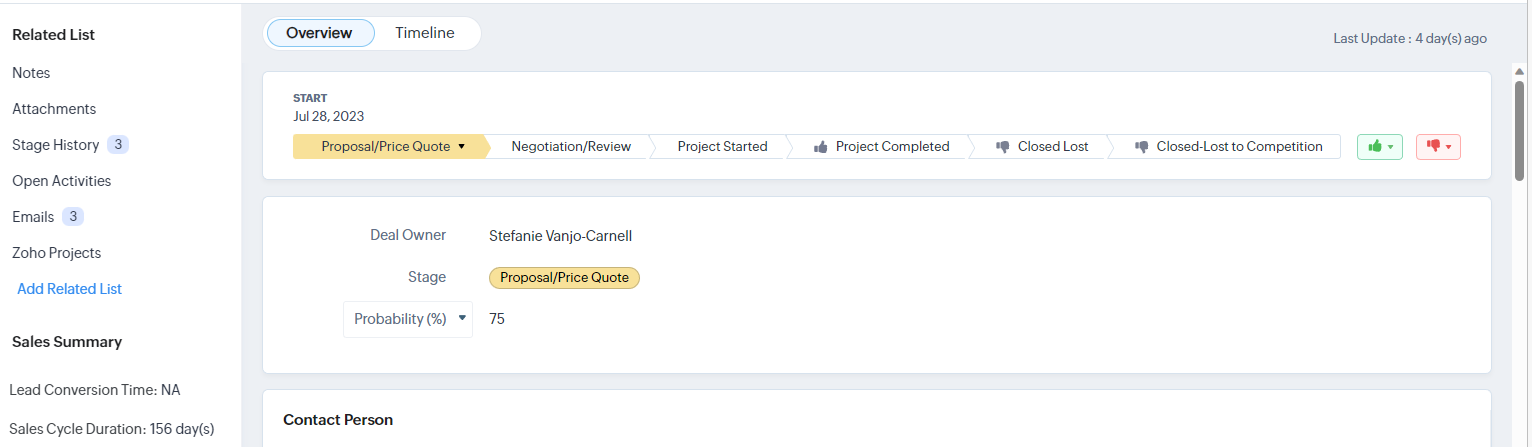Open Attachments related list
This screenshot has height=447, width=1532.
click(x=54, y=109)
